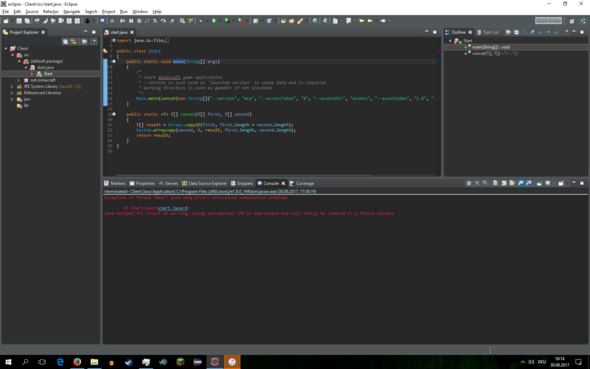
Task: Toggle Show Console on standard output change
Action: click(520, 183)
